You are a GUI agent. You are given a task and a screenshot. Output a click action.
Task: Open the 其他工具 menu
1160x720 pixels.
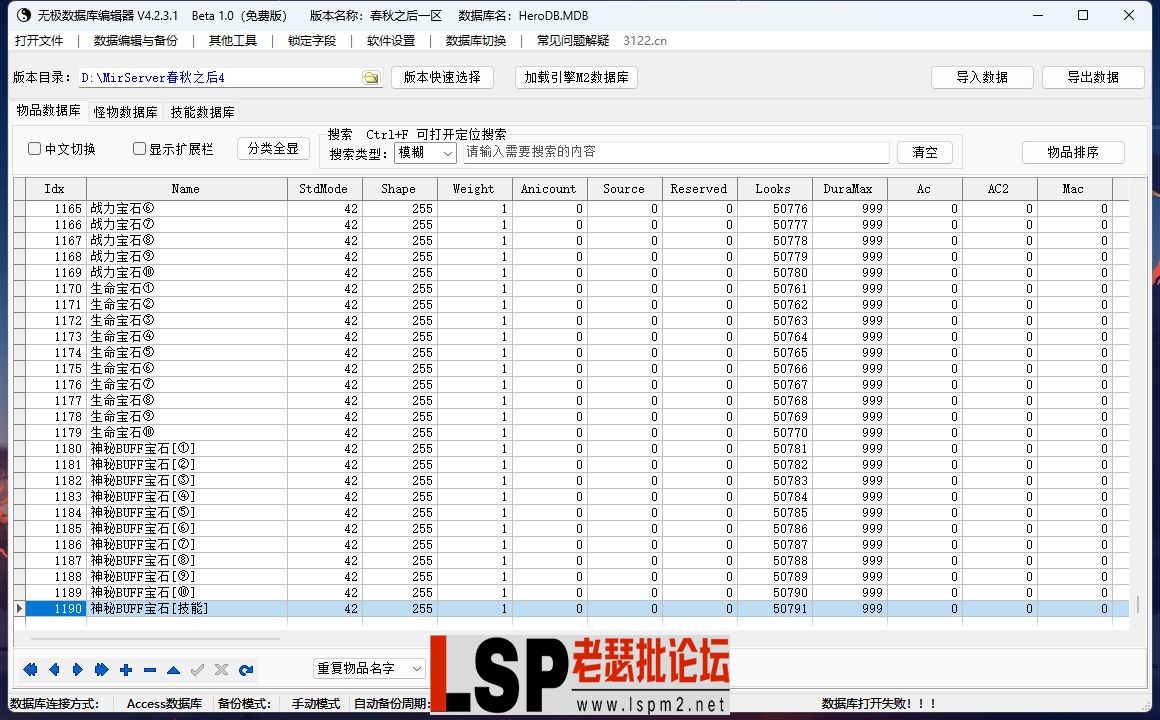pyautogui.click(x=232, y=41)
